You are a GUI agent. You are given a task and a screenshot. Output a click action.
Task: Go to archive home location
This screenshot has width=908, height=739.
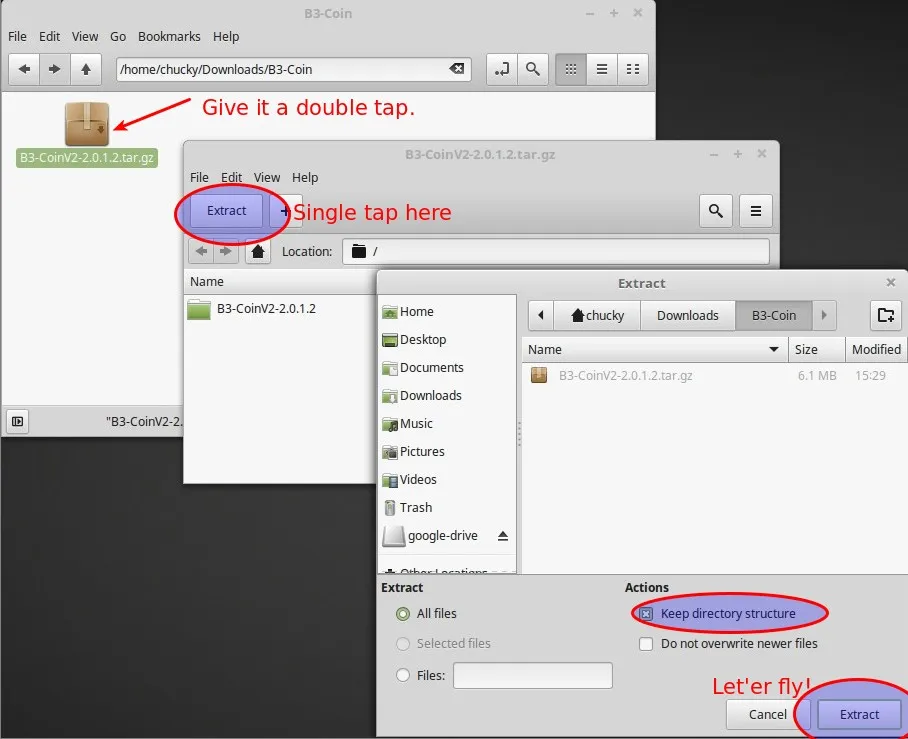tap(258, 251)
